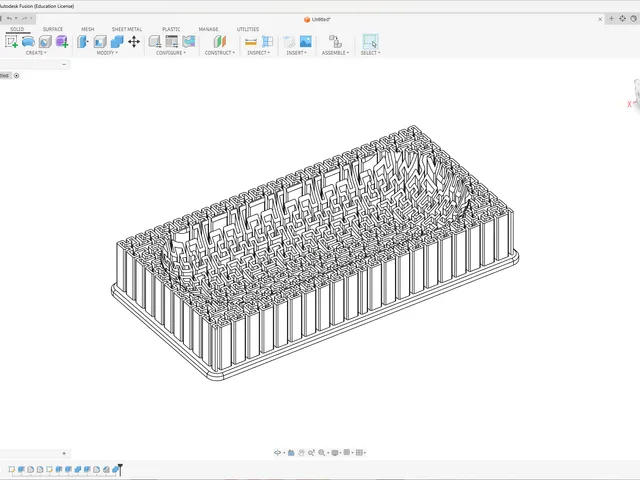Start a new sketch with Create Sketch

[11, 42]
